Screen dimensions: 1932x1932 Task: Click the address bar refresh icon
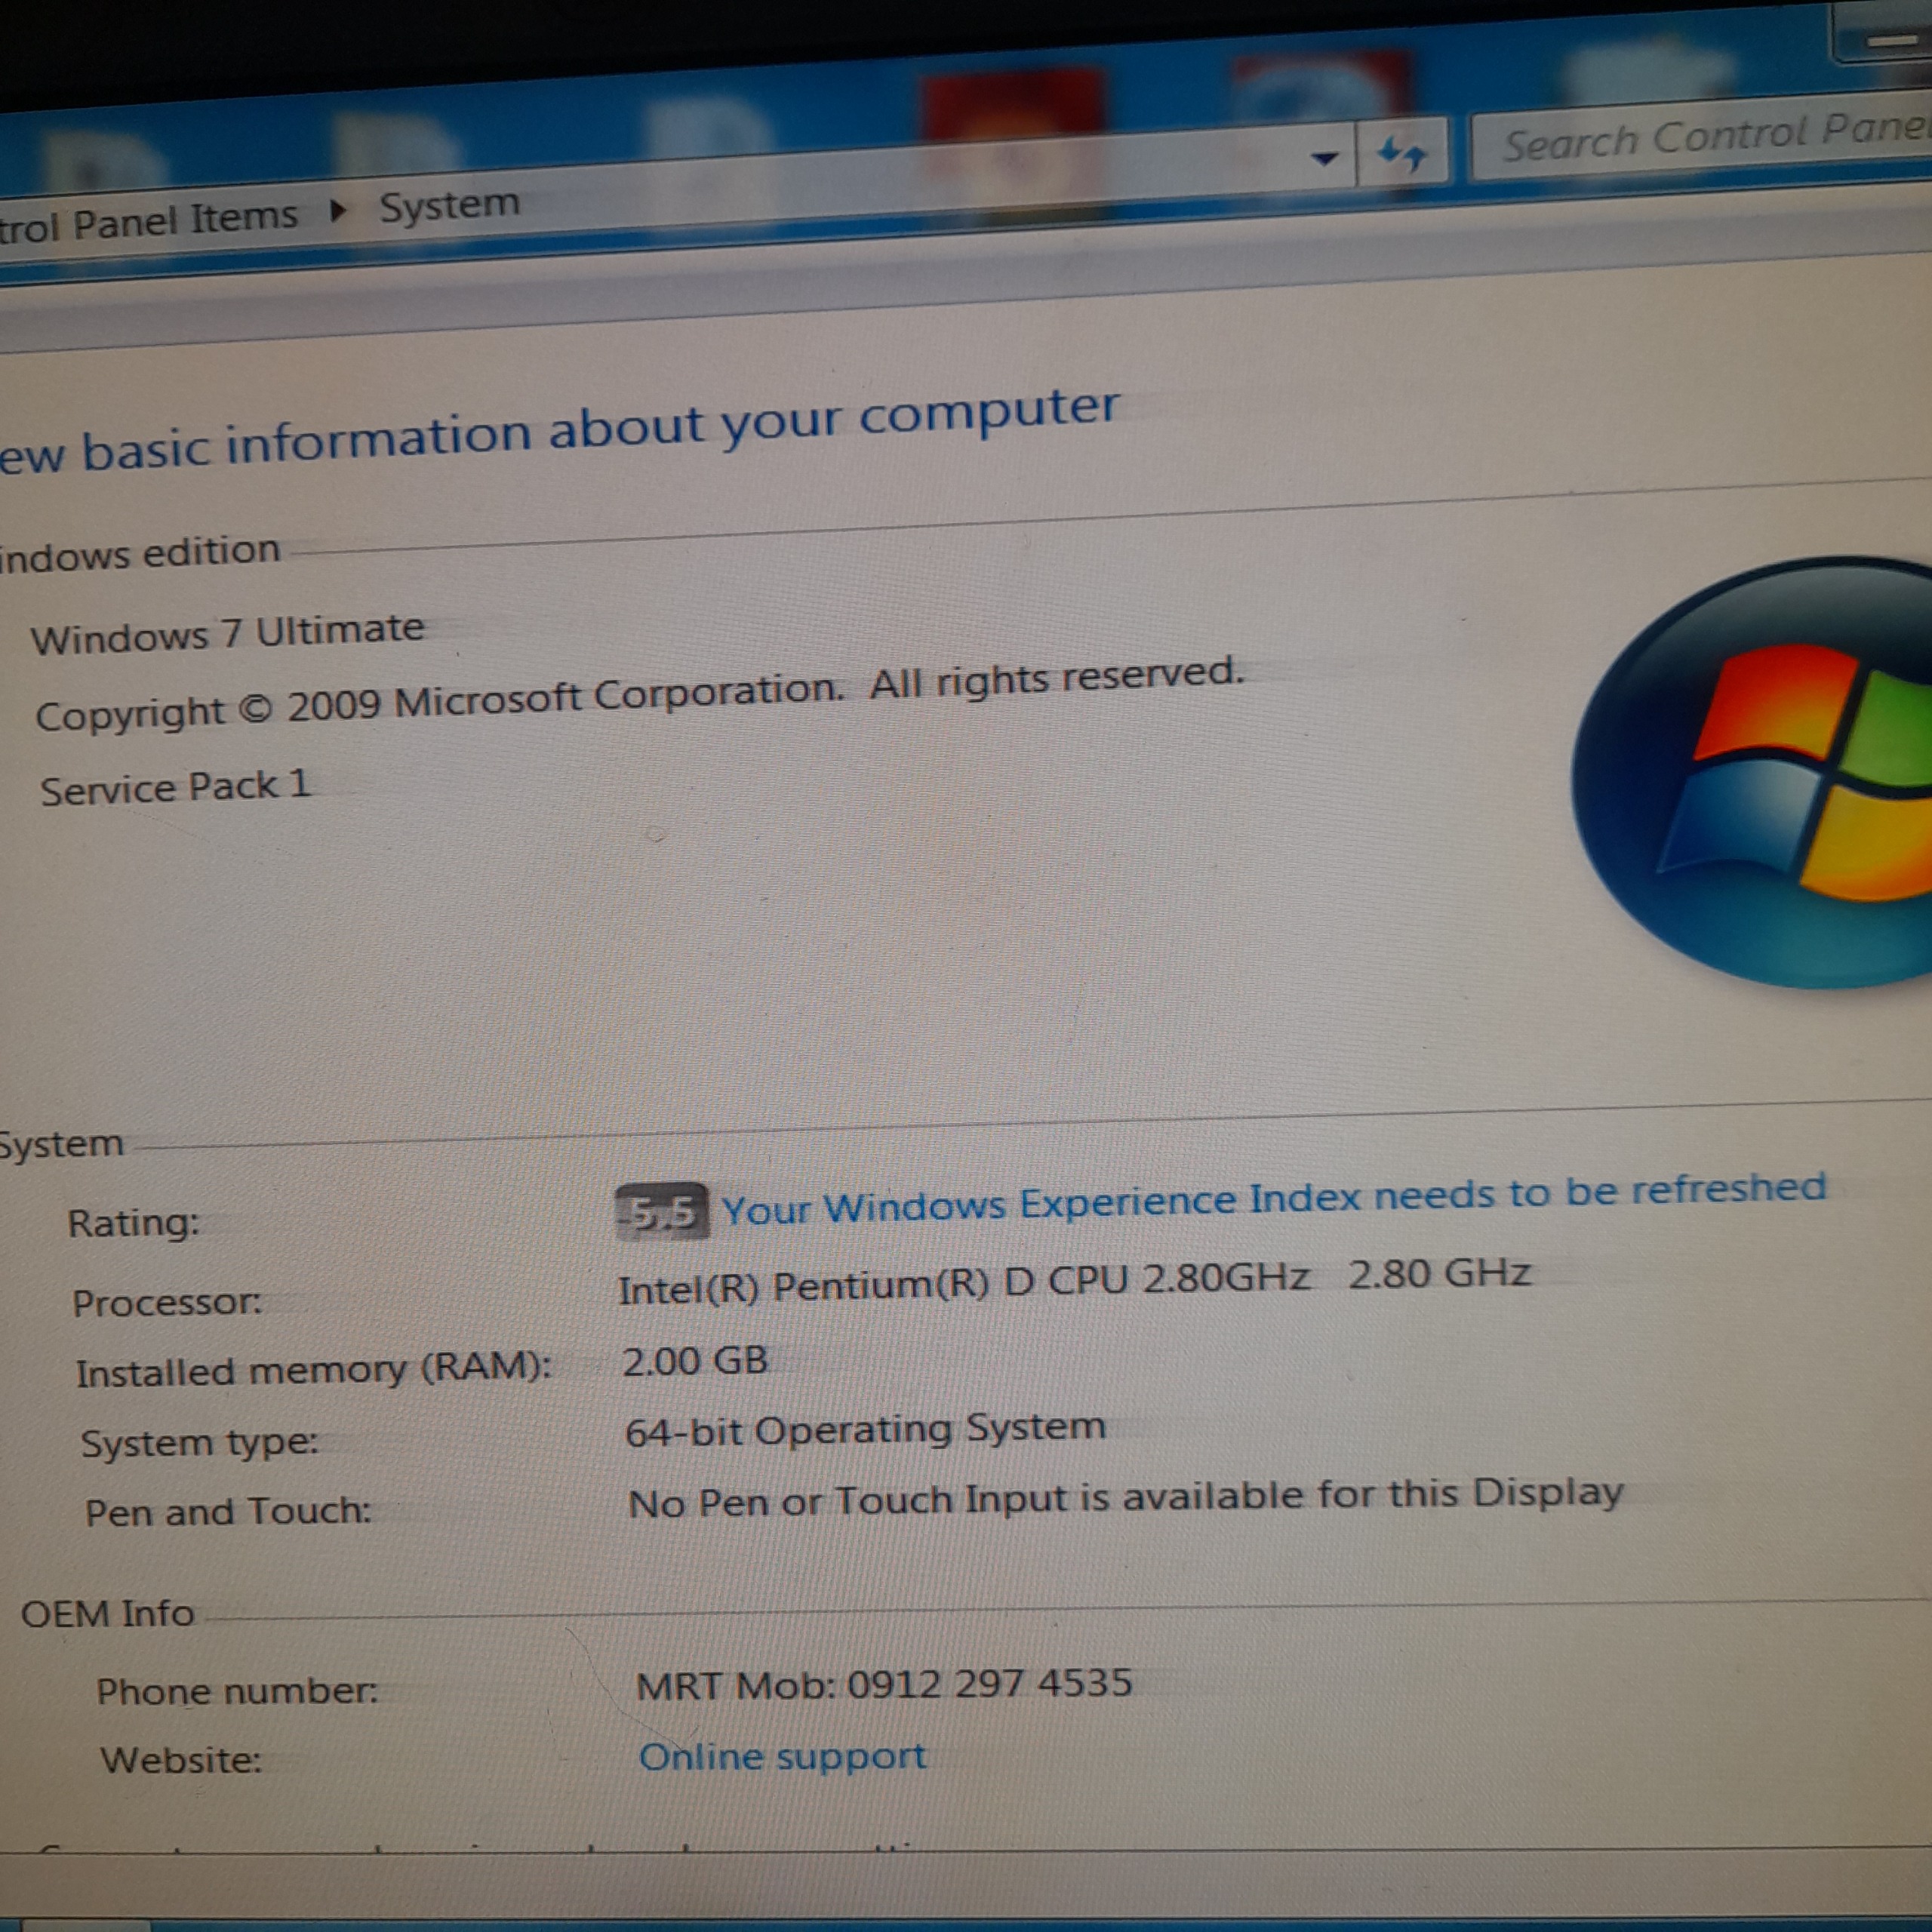pyautogui.click(x=1402, y=154)
